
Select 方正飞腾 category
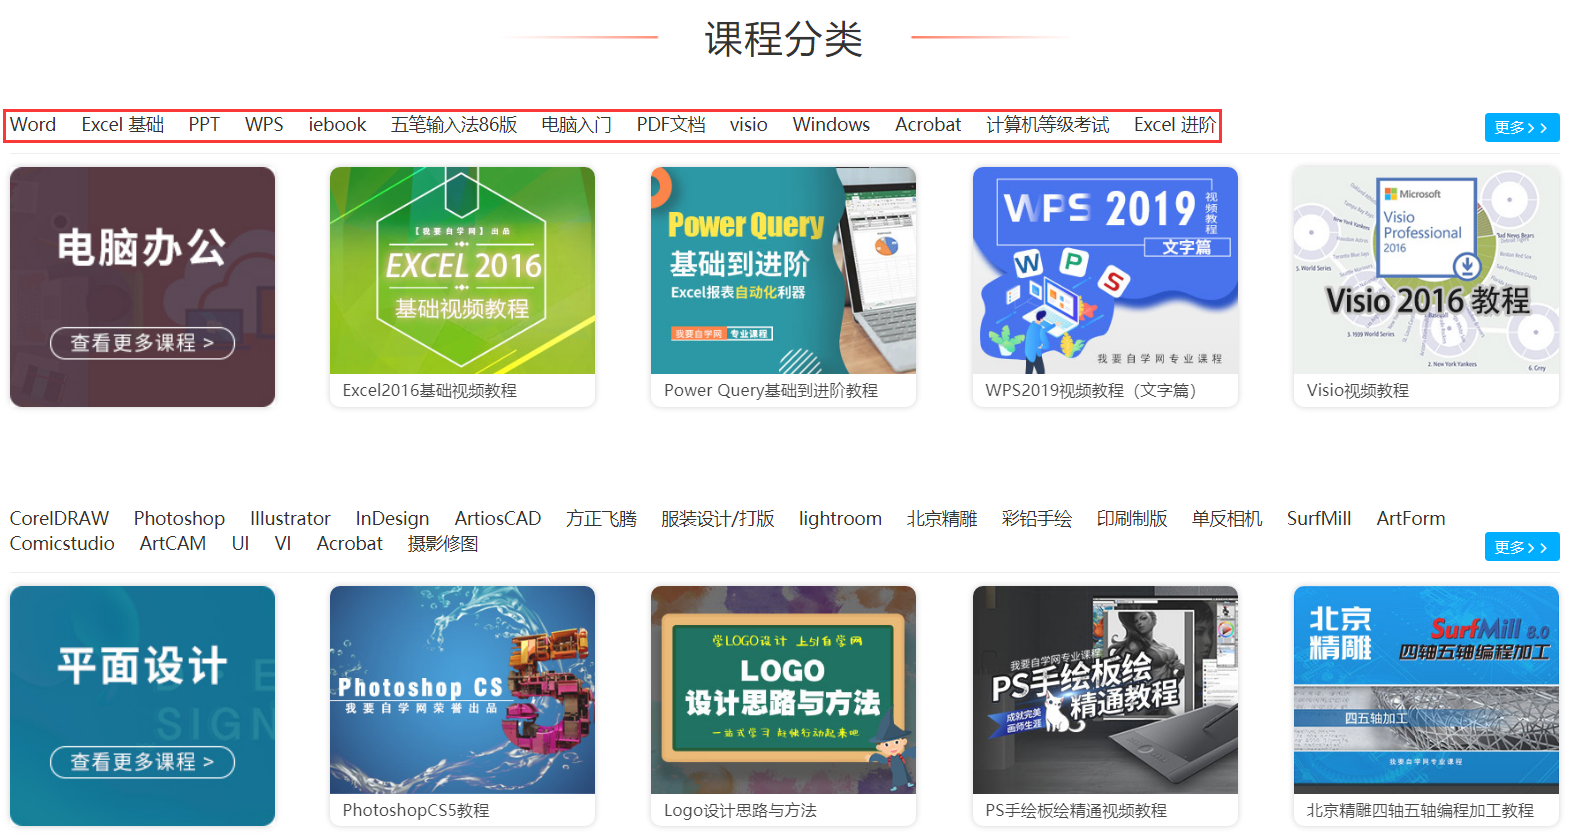pyautogui.click(x=601, y=518)
